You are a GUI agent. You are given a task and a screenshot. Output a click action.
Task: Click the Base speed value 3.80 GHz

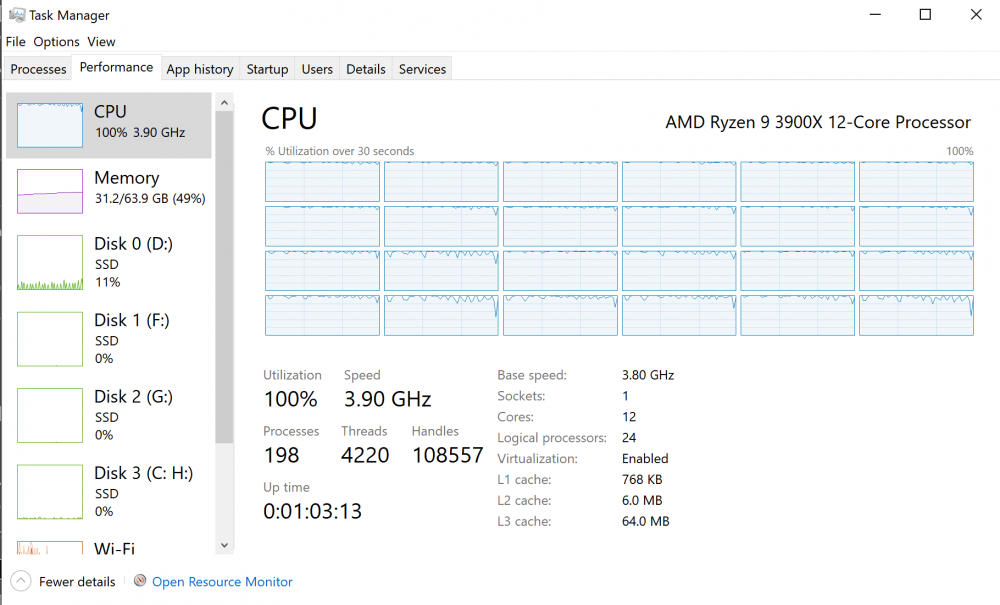pyautogui.click(x=648, y=375)
